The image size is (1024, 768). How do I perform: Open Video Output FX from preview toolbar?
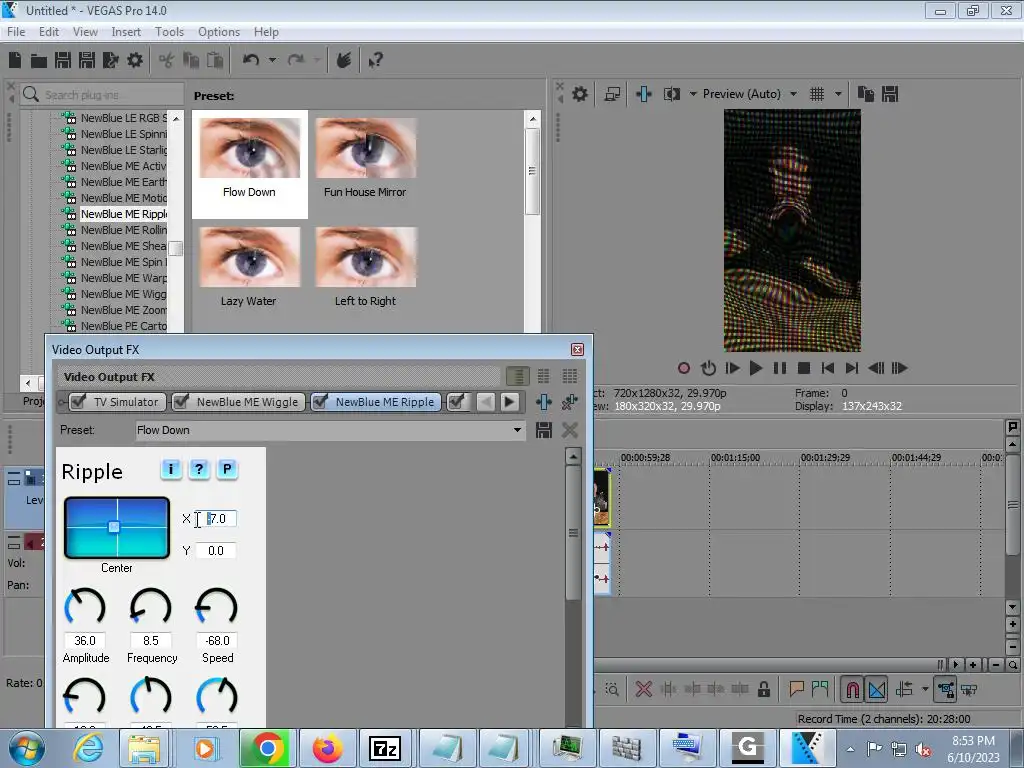tap(643, 94)
